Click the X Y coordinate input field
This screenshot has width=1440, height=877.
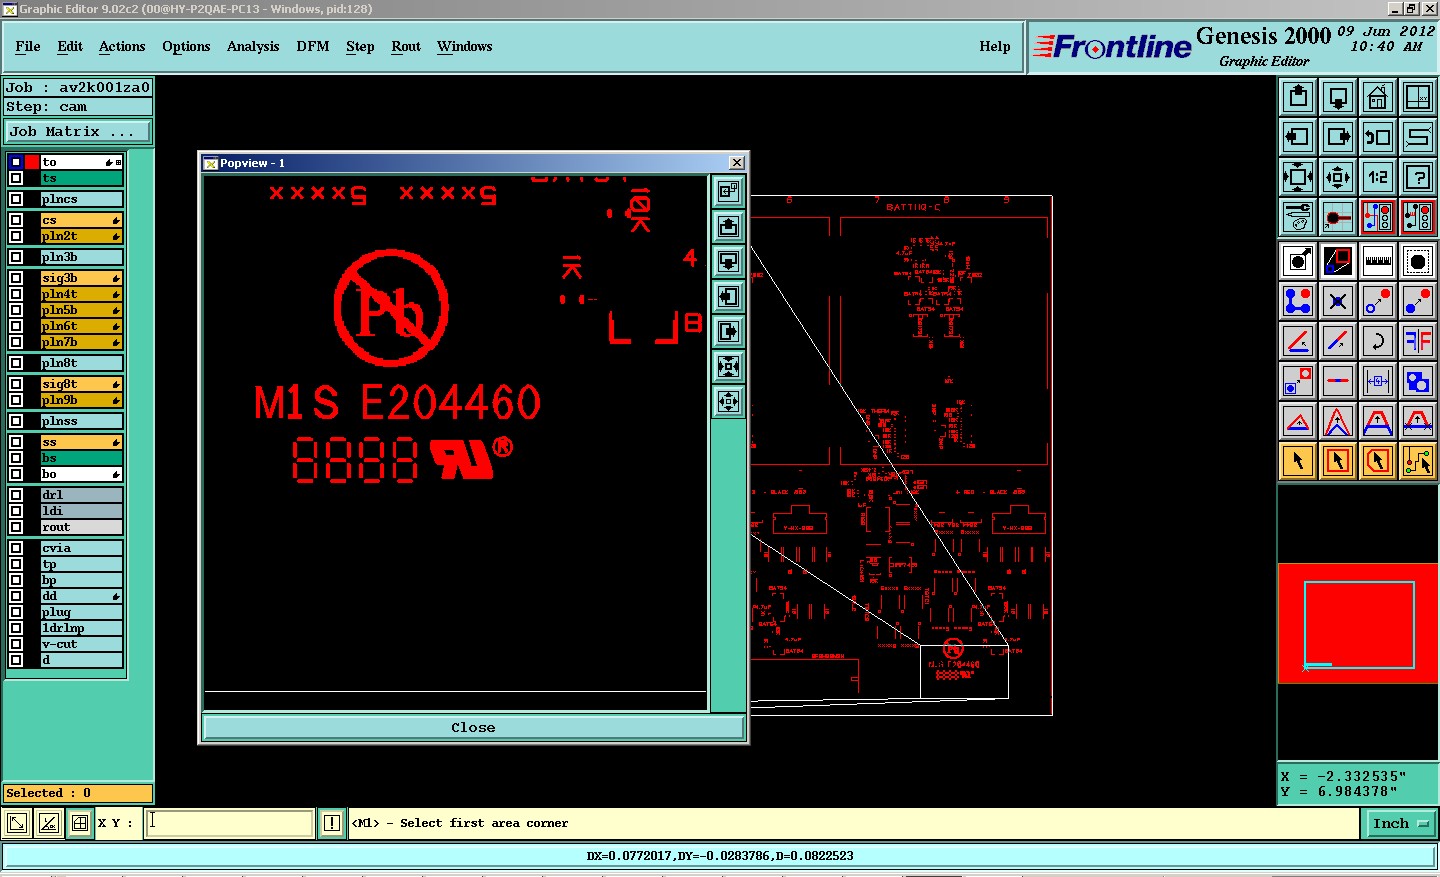tap(230, 824)
